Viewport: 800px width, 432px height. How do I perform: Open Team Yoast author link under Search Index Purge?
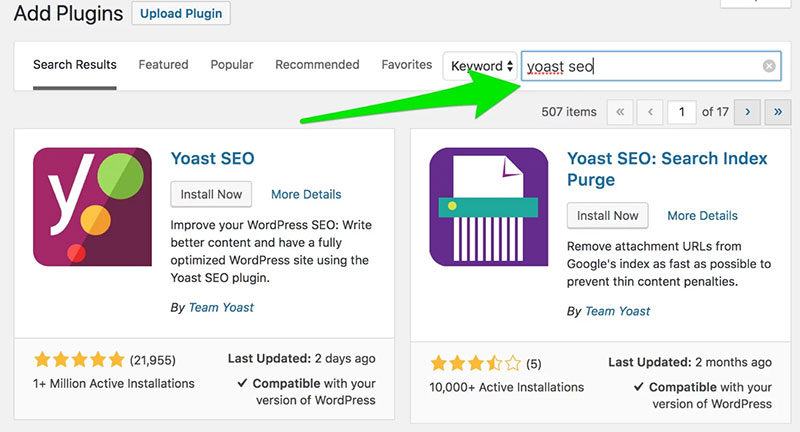(617, 311)
